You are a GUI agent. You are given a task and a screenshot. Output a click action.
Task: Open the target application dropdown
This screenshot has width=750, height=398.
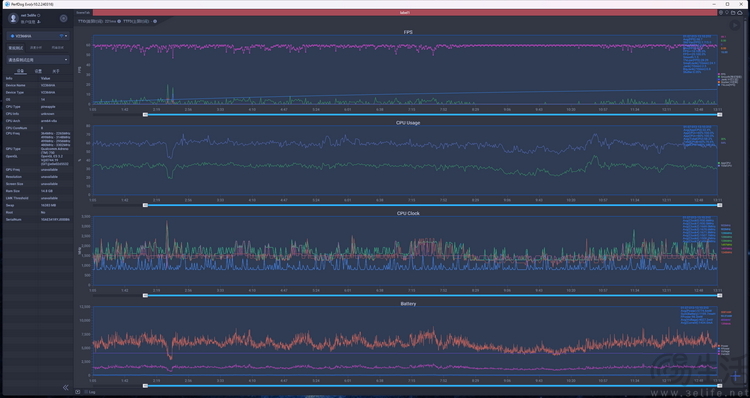coord(38,60)
